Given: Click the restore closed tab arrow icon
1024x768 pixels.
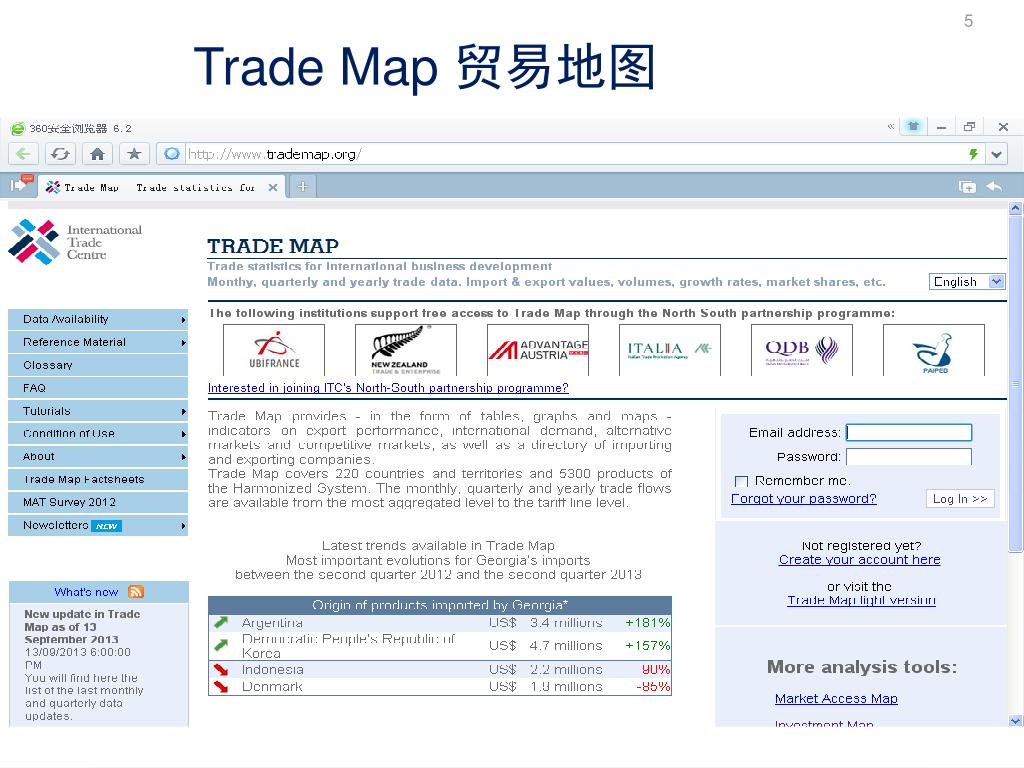Looking at the screenshot, I should (995, 187).
